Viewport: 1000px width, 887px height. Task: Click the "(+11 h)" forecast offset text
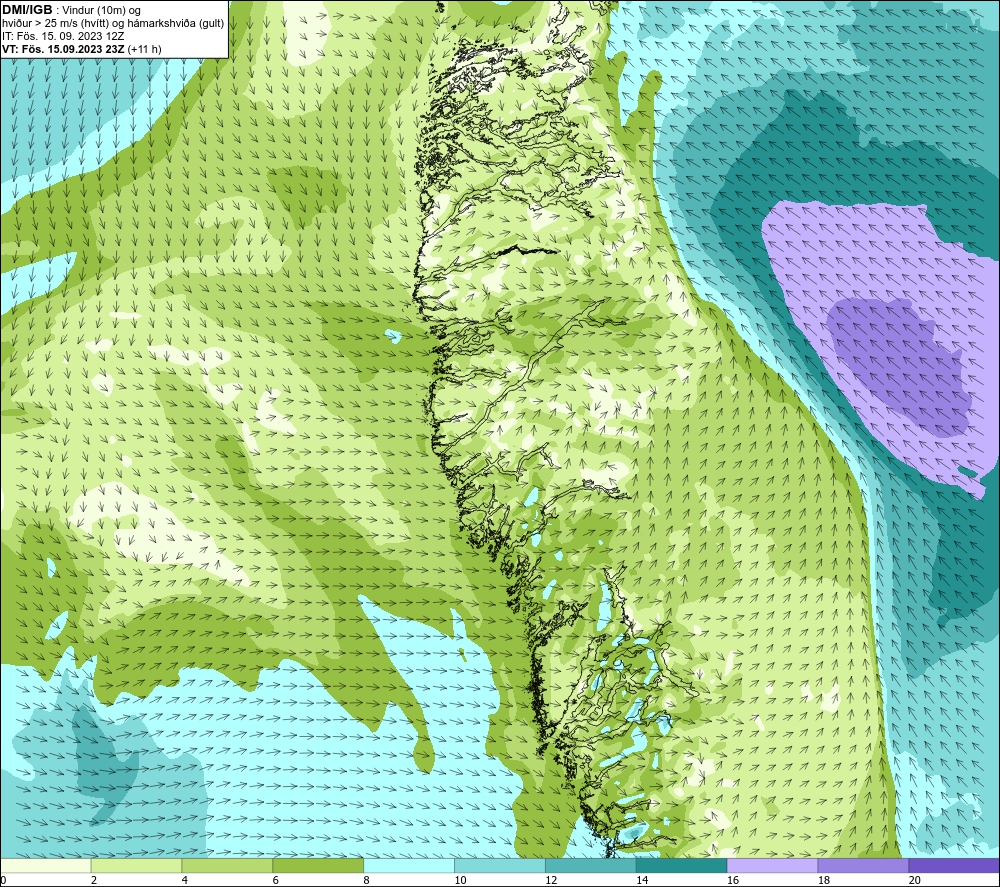coord(145,49)
